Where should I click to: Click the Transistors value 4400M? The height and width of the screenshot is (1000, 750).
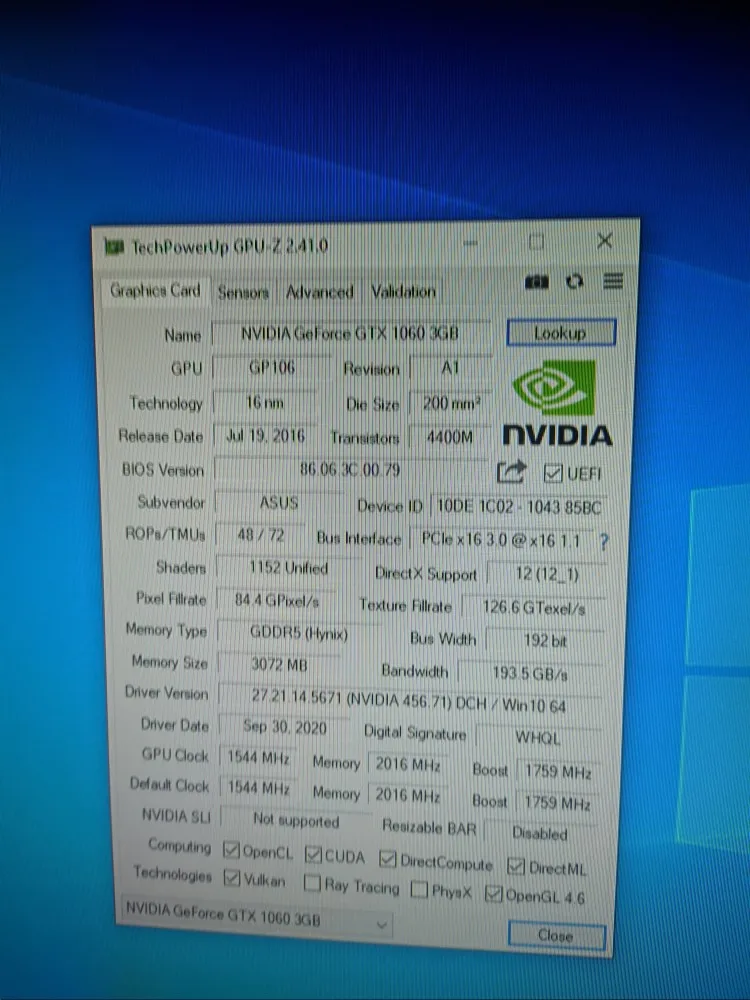tap(450, 438)
